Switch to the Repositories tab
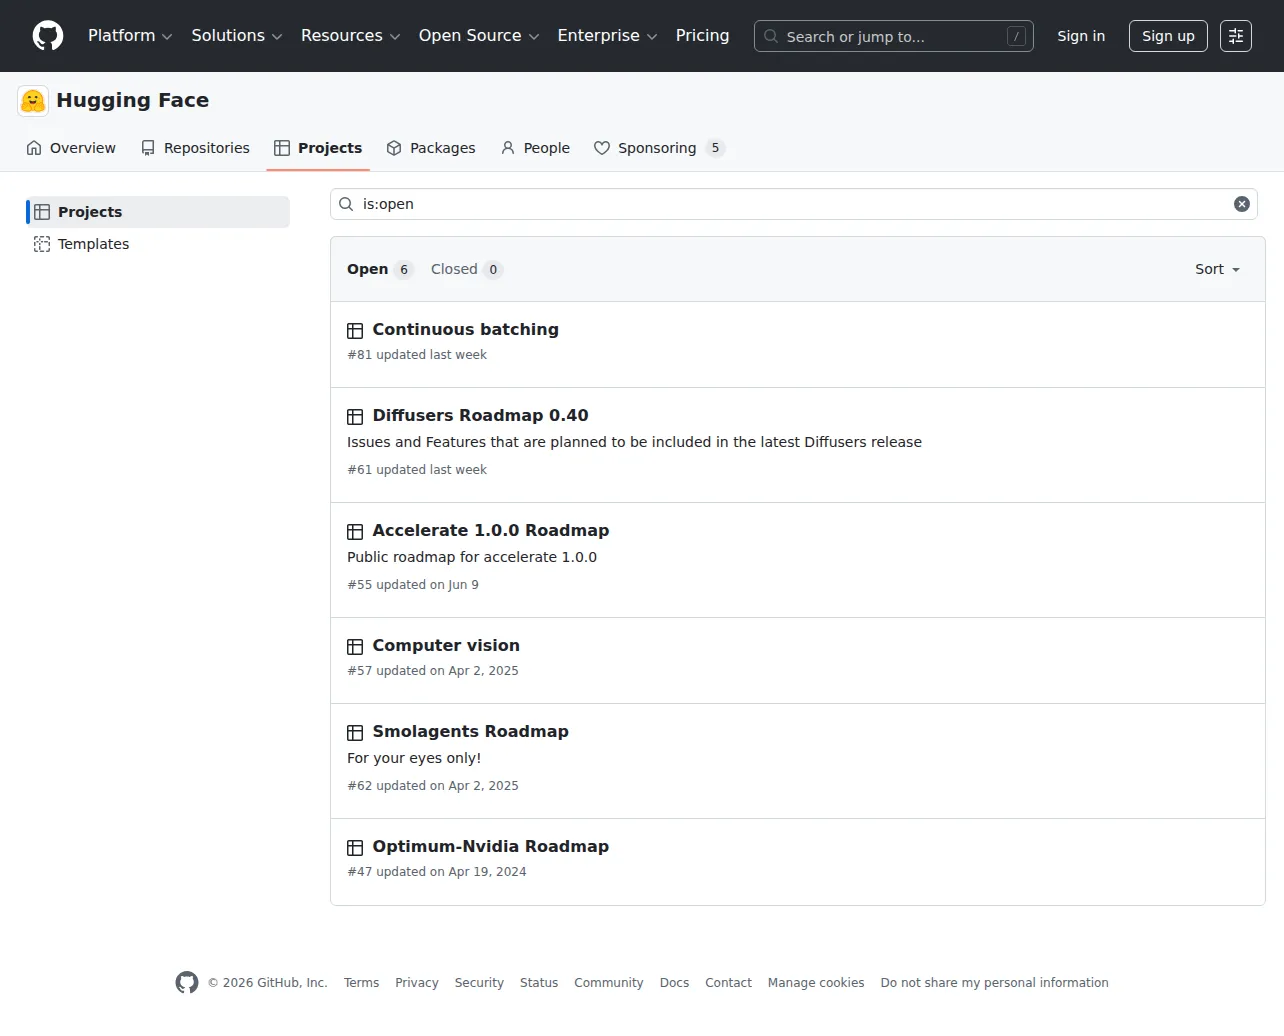The height and width of the screenshot is (1036, 1284). coord(195,148)
